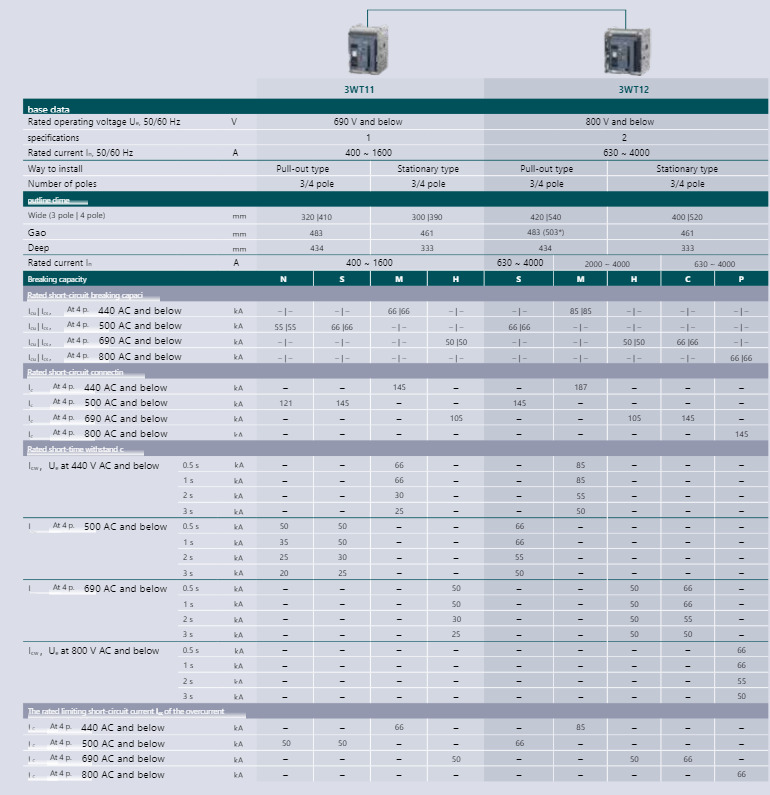Click the 121 kA value cell

coord(285,403)
